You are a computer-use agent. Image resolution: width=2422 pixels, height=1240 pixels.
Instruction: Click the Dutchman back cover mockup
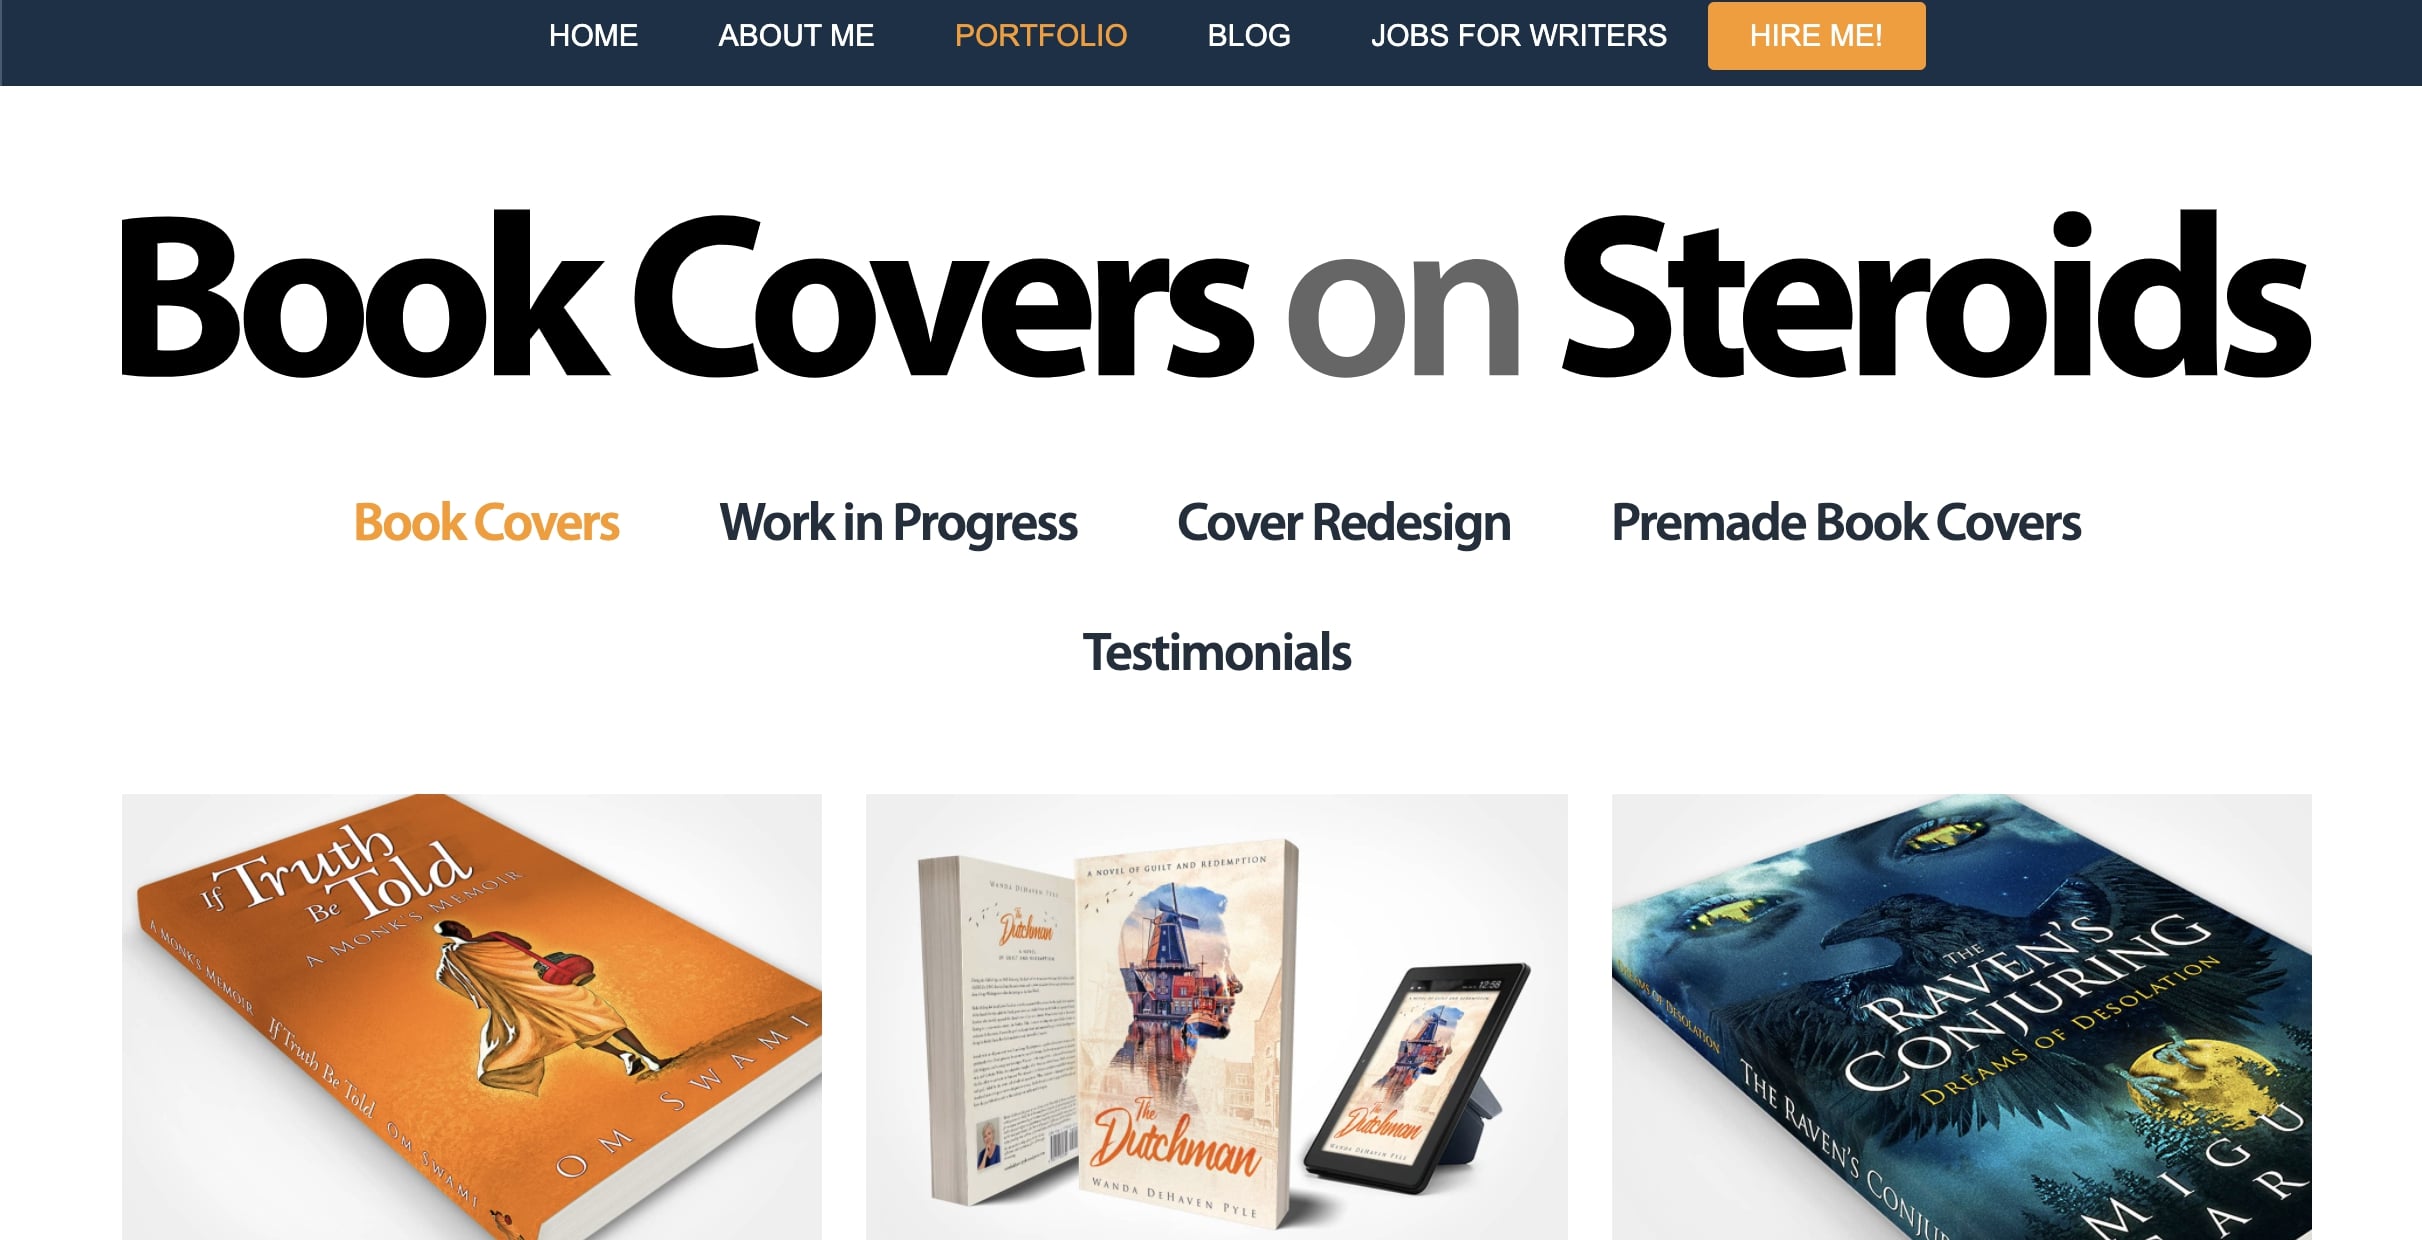tap(1000, 1030)
